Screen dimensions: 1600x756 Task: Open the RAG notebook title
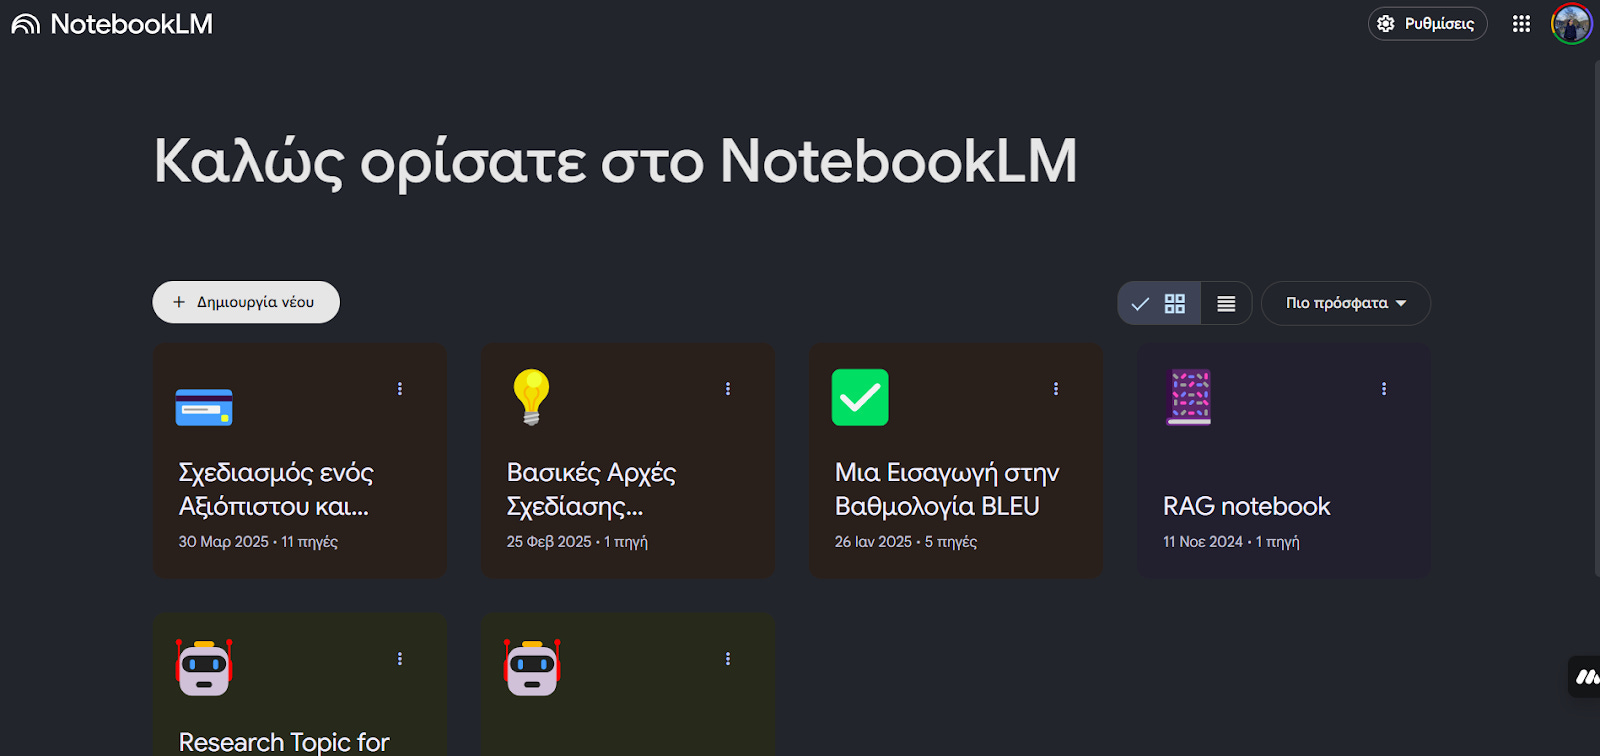(x=1247, y=506)
